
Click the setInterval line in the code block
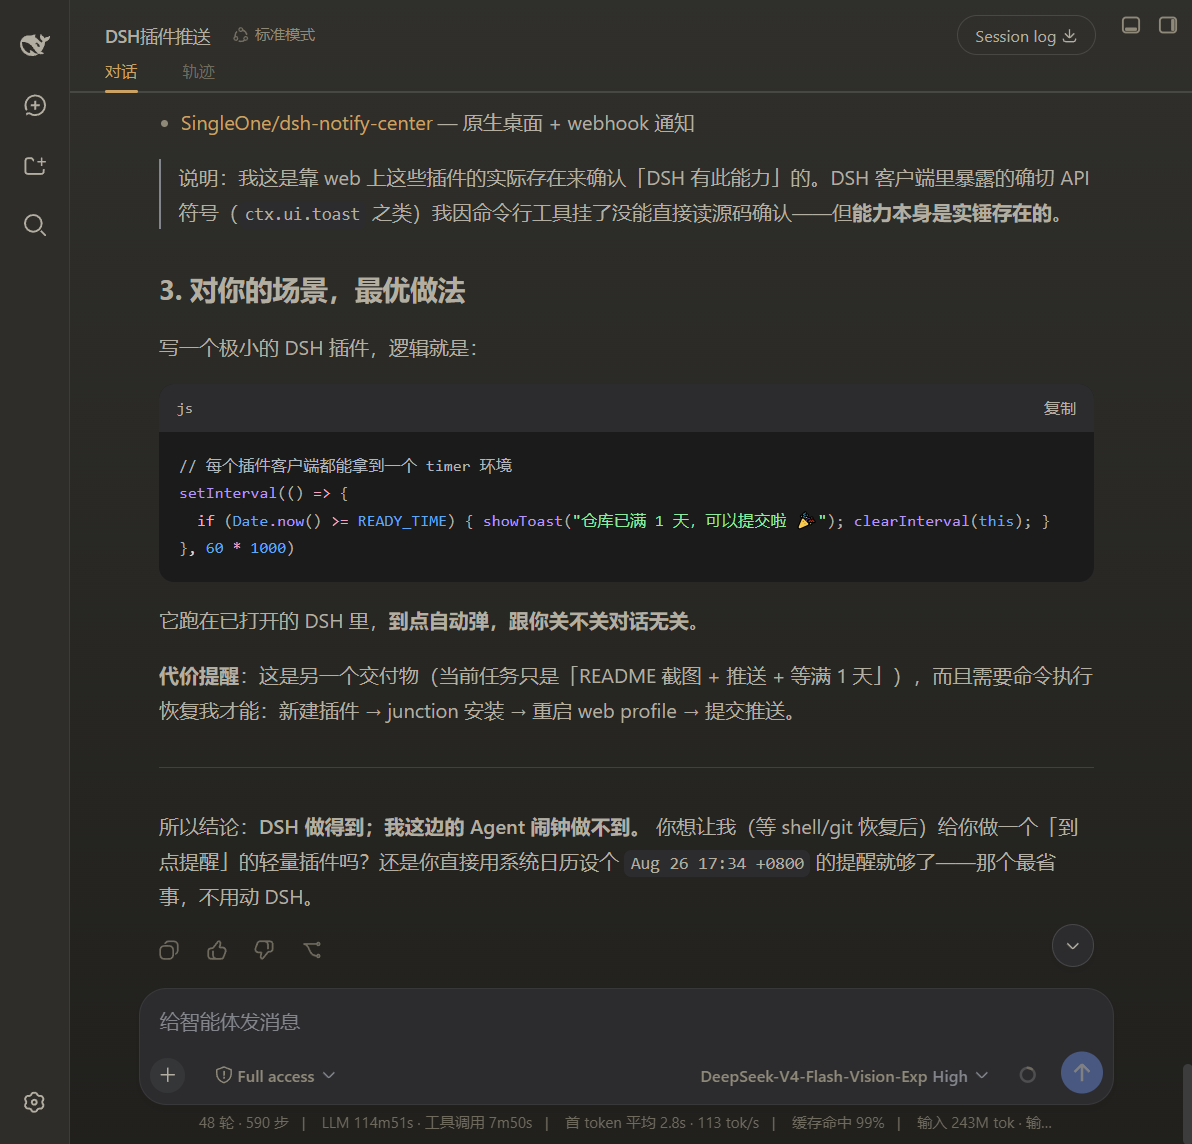(263, 493)
